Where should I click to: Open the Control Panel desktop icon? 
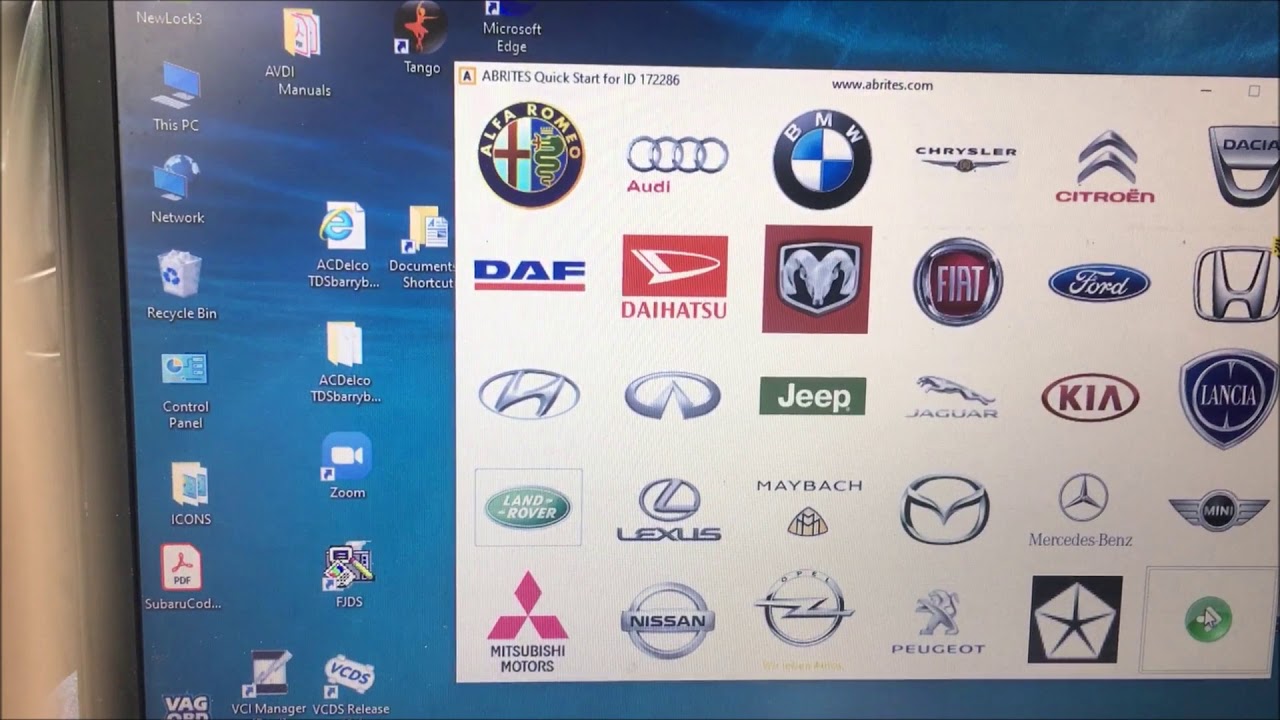pyautogui.click(x=185, y=389)
